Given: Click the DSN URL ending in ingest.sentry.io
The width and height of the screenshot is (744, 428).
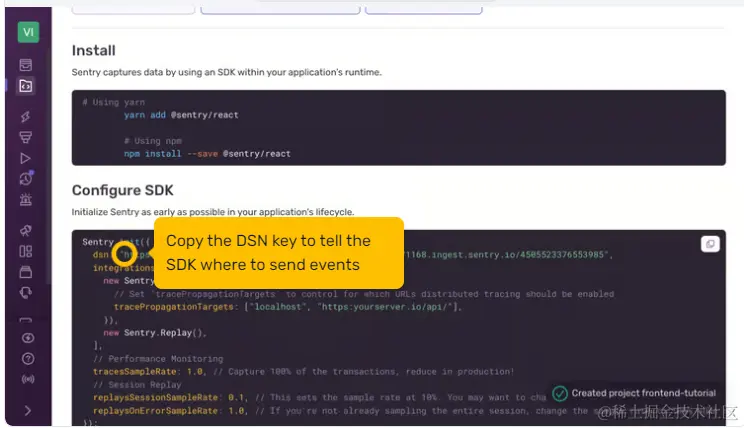Looking at the screenshot, I should click(504, 255).
